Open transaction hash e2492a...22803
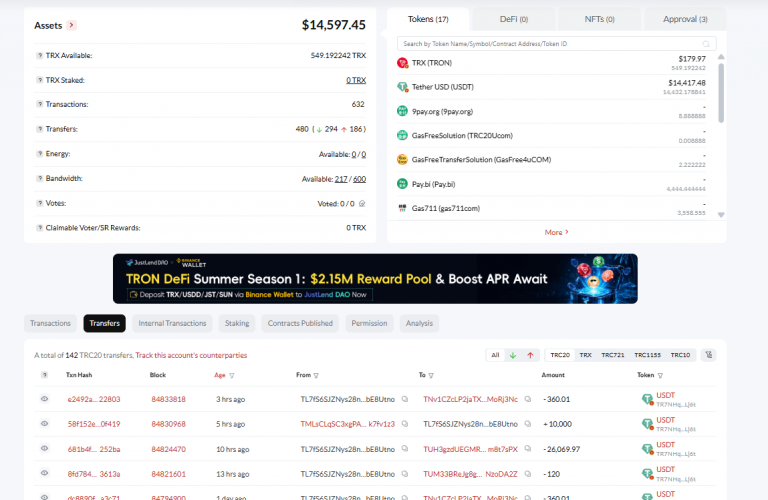 coord(94,399)
